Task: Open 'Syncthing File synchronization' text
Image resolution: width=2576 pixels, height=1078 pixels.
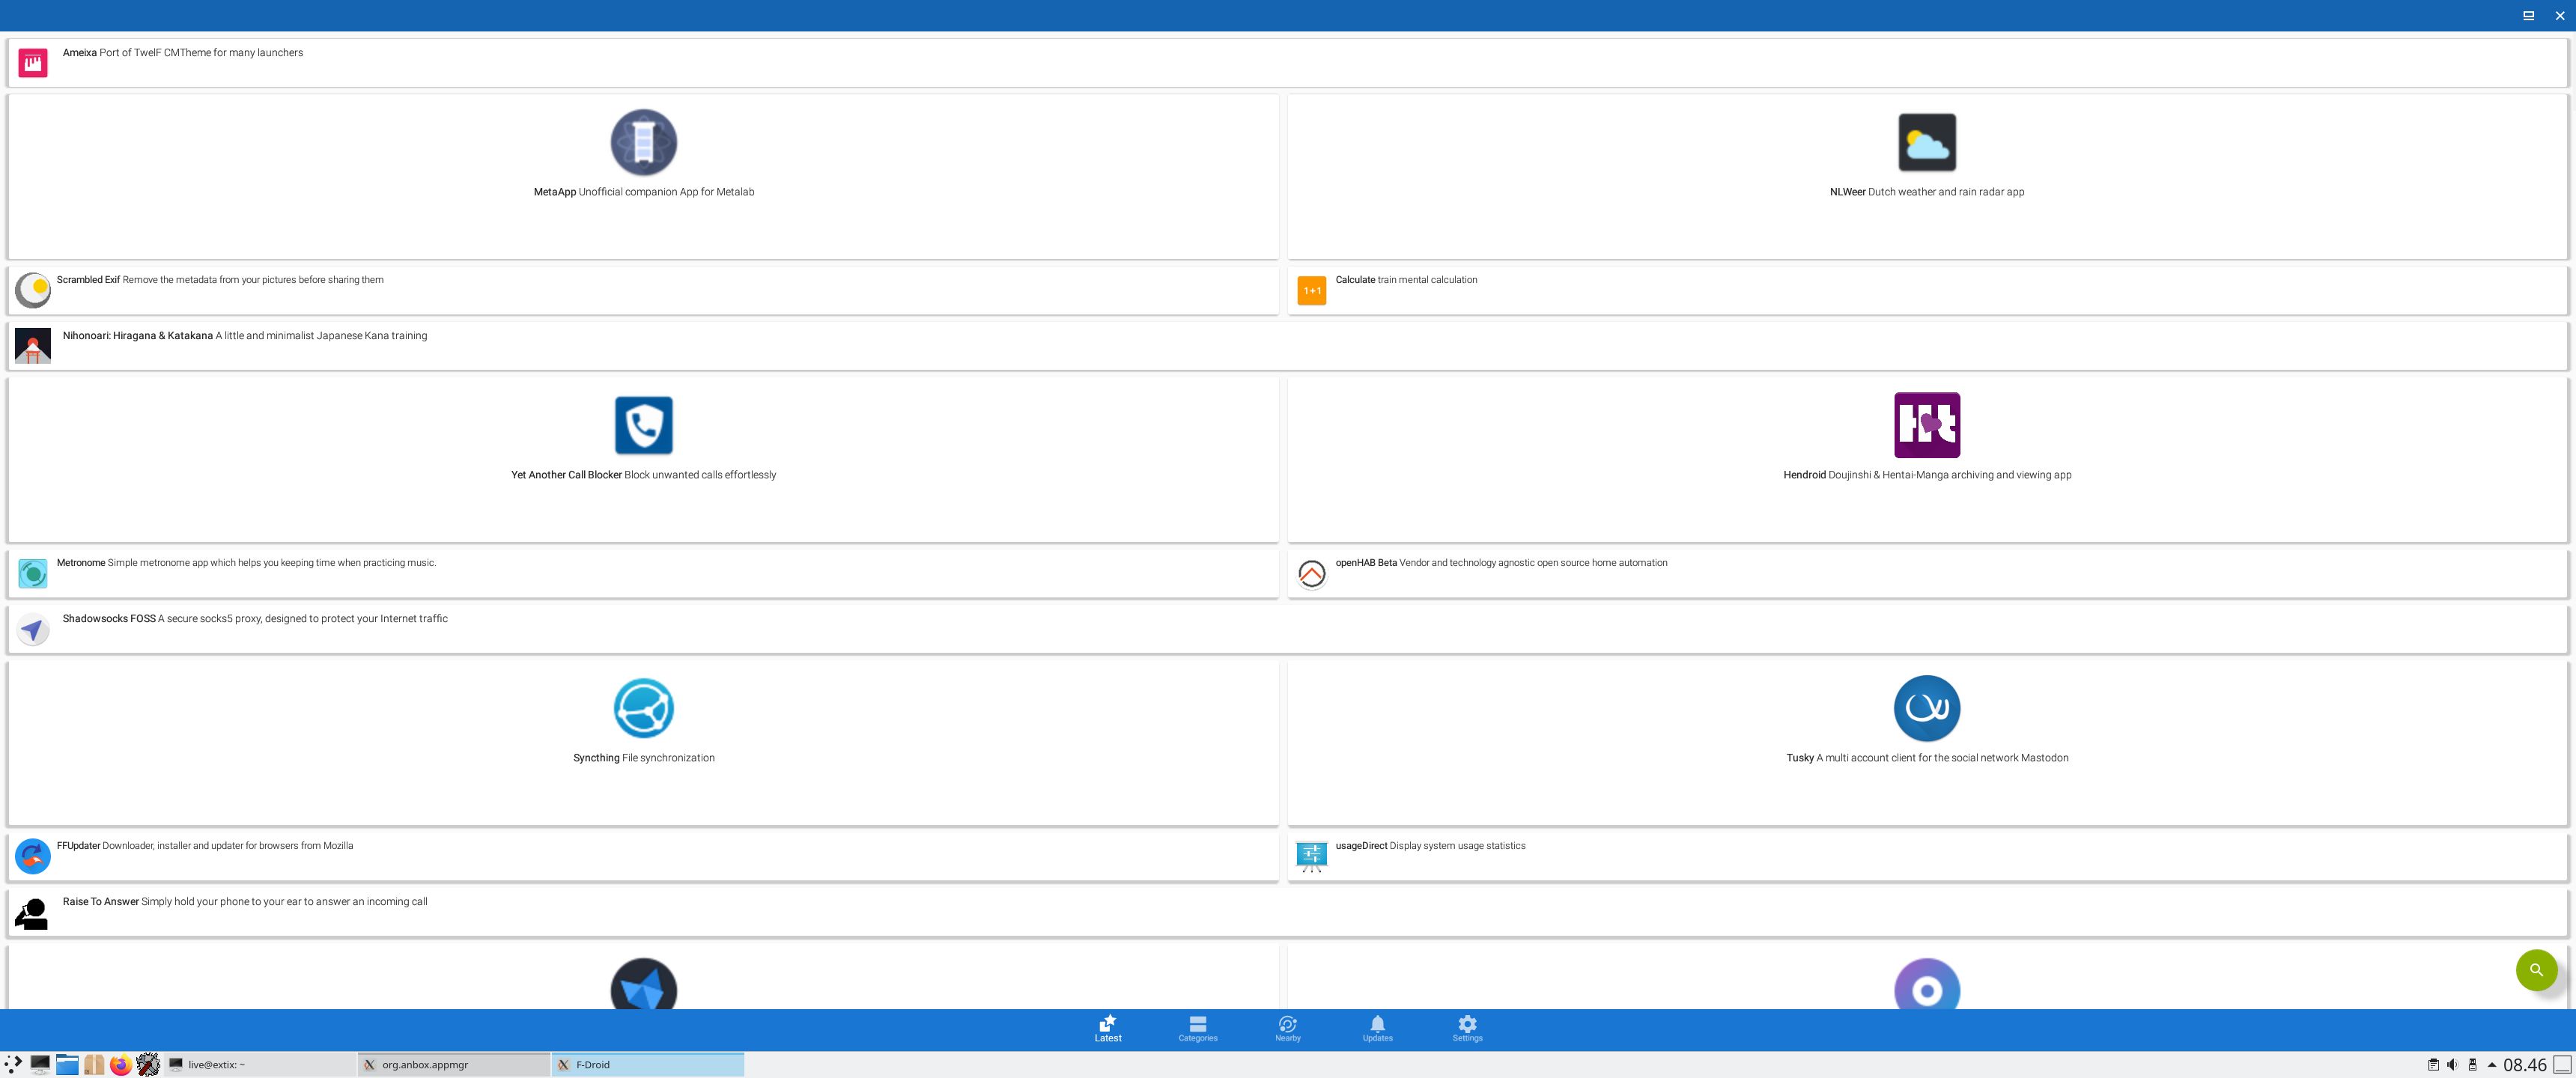Action: coord(643,758)
